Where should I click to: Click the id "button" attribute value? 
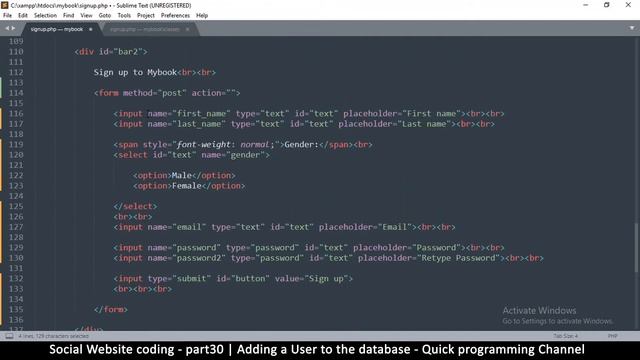tap(250, 278)
